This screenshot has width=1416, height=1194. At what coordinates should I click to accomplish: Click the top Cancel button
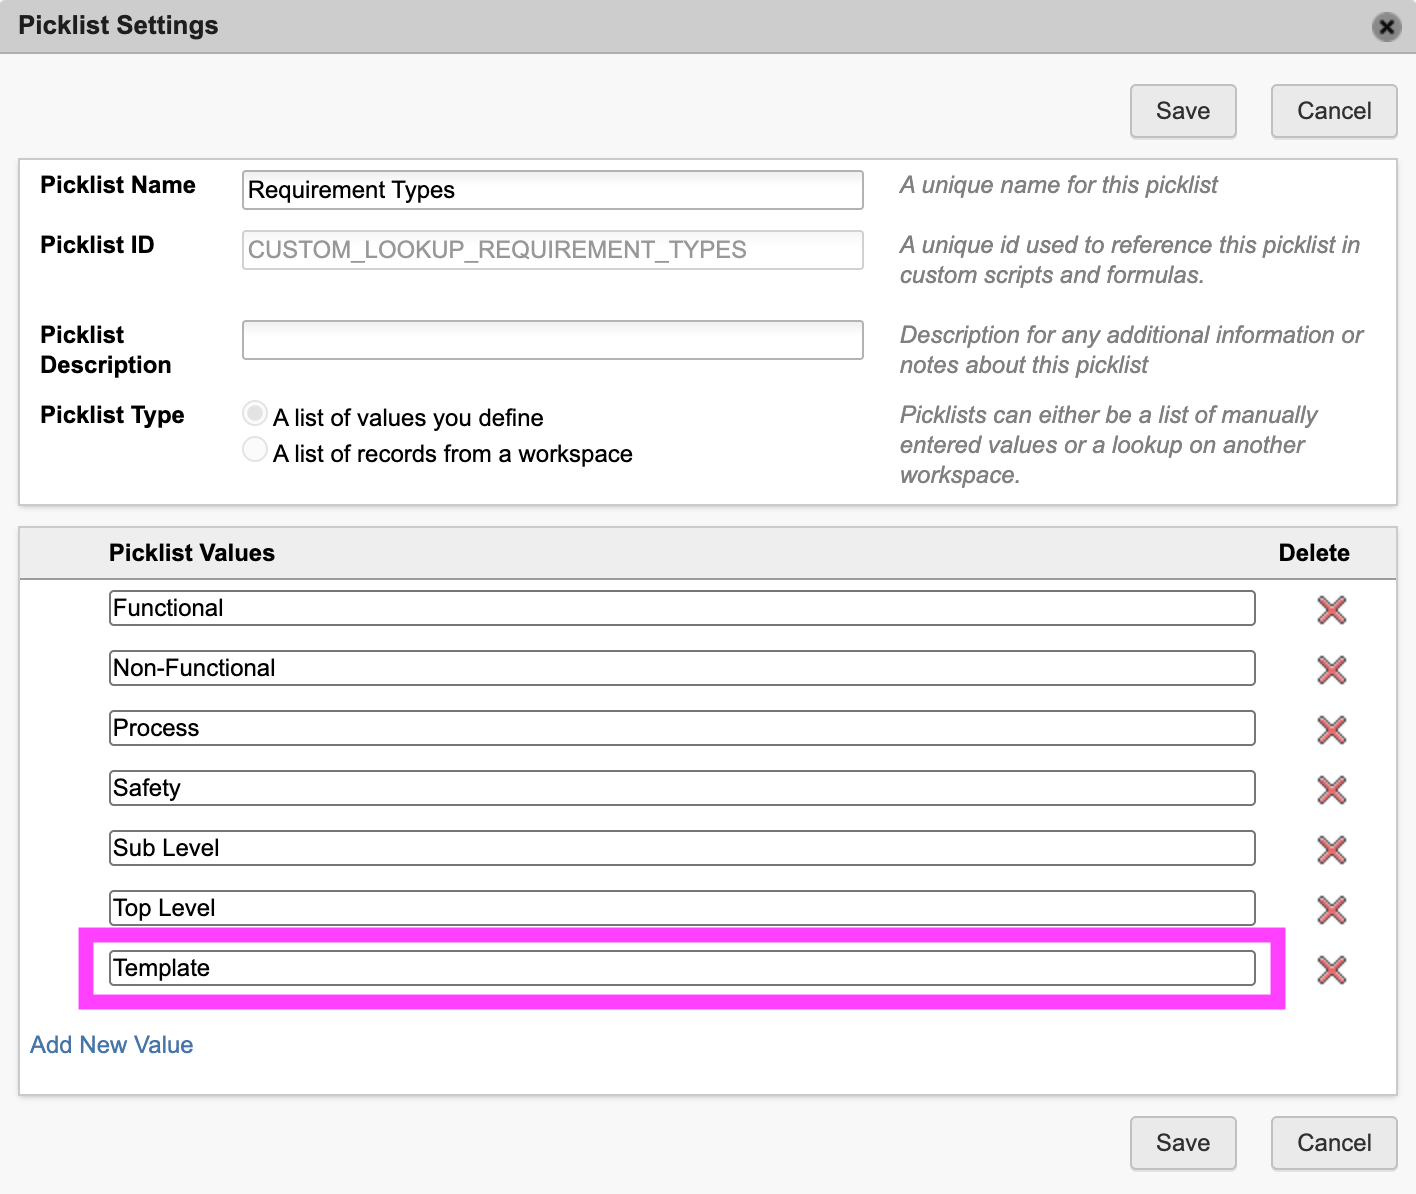1334,111
